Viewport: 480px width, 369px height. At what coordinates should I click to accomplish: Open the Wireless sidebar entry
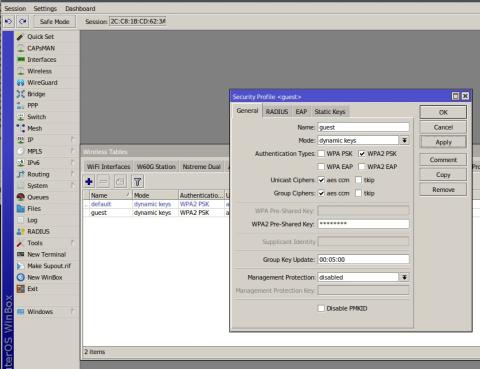point(39,71)
